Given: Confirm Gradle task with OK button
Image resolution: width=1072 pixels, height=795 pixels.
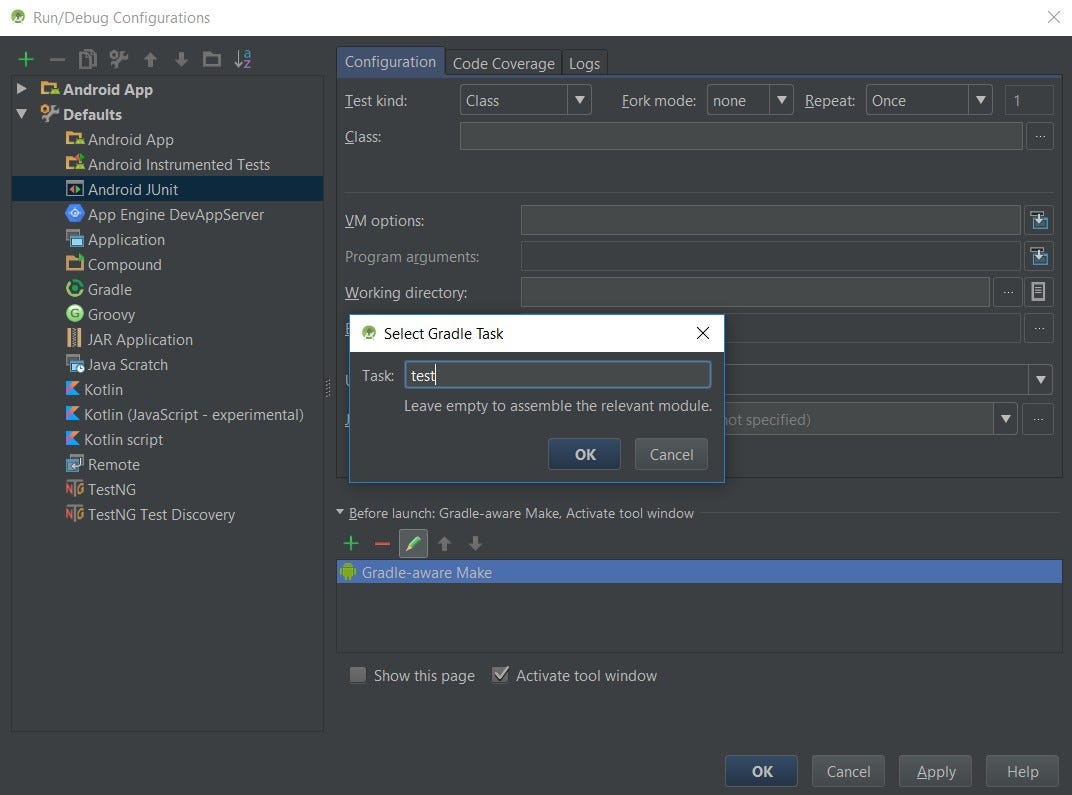Looking at the screenshot, I should click(x=585, y=455).
